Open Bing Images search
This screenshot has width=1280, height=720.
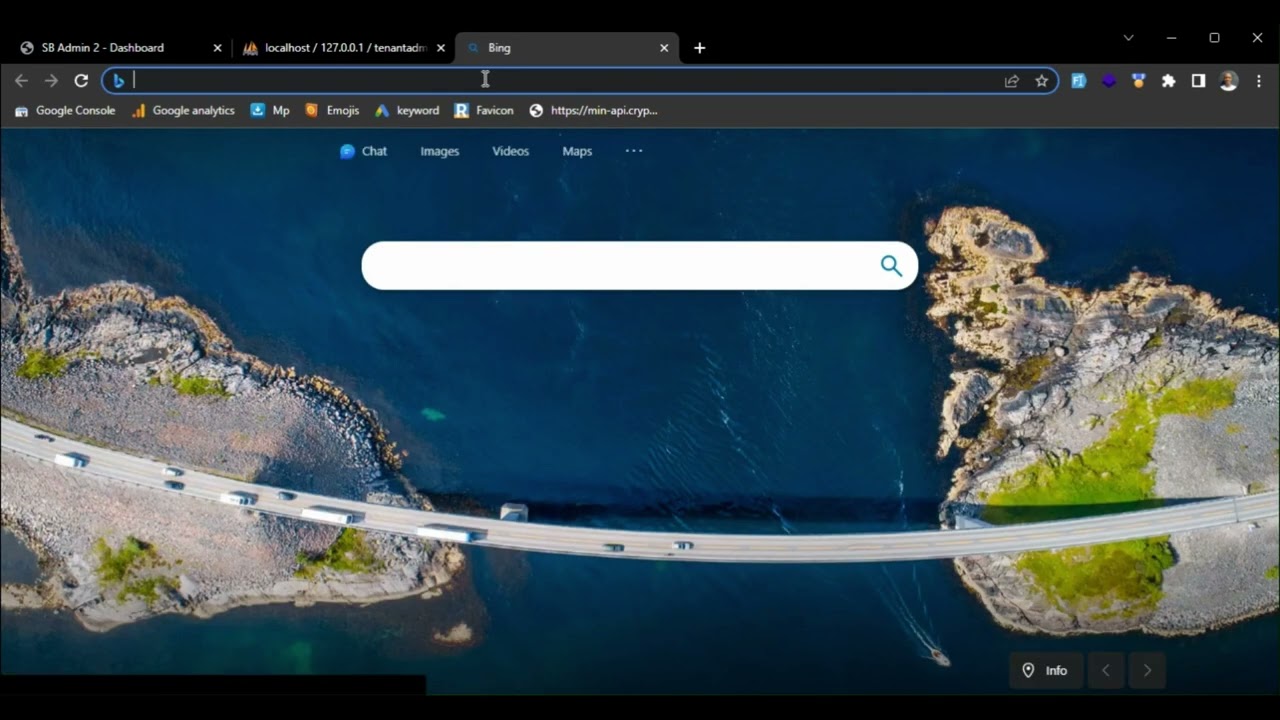tap(440, 151)
